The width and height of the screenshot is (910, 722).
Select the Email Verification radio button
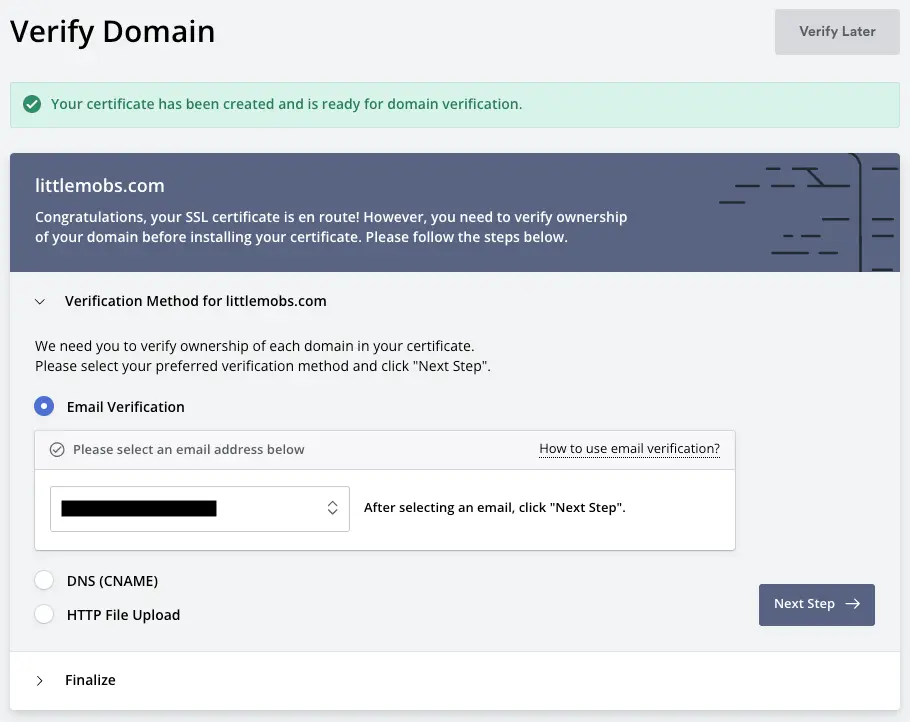[x=43, y=406]
